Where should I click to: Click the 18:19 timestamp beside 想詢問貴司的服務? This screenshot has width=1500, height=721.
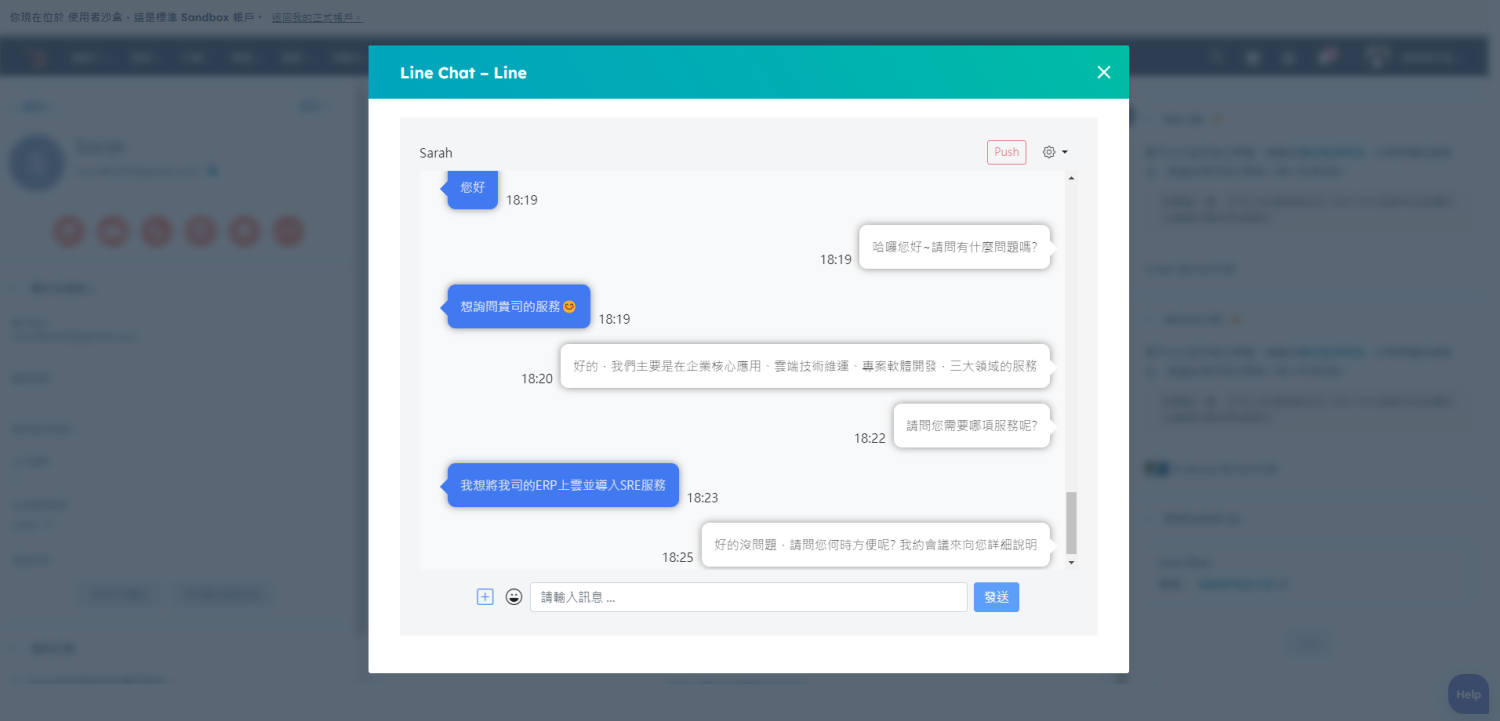pos(614,319)
